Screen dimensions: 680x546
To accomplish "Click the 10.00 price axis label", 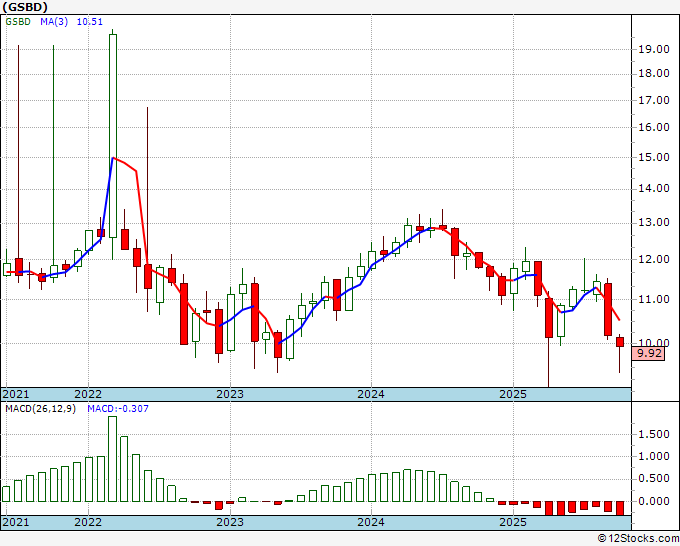I will coord(656,344).
